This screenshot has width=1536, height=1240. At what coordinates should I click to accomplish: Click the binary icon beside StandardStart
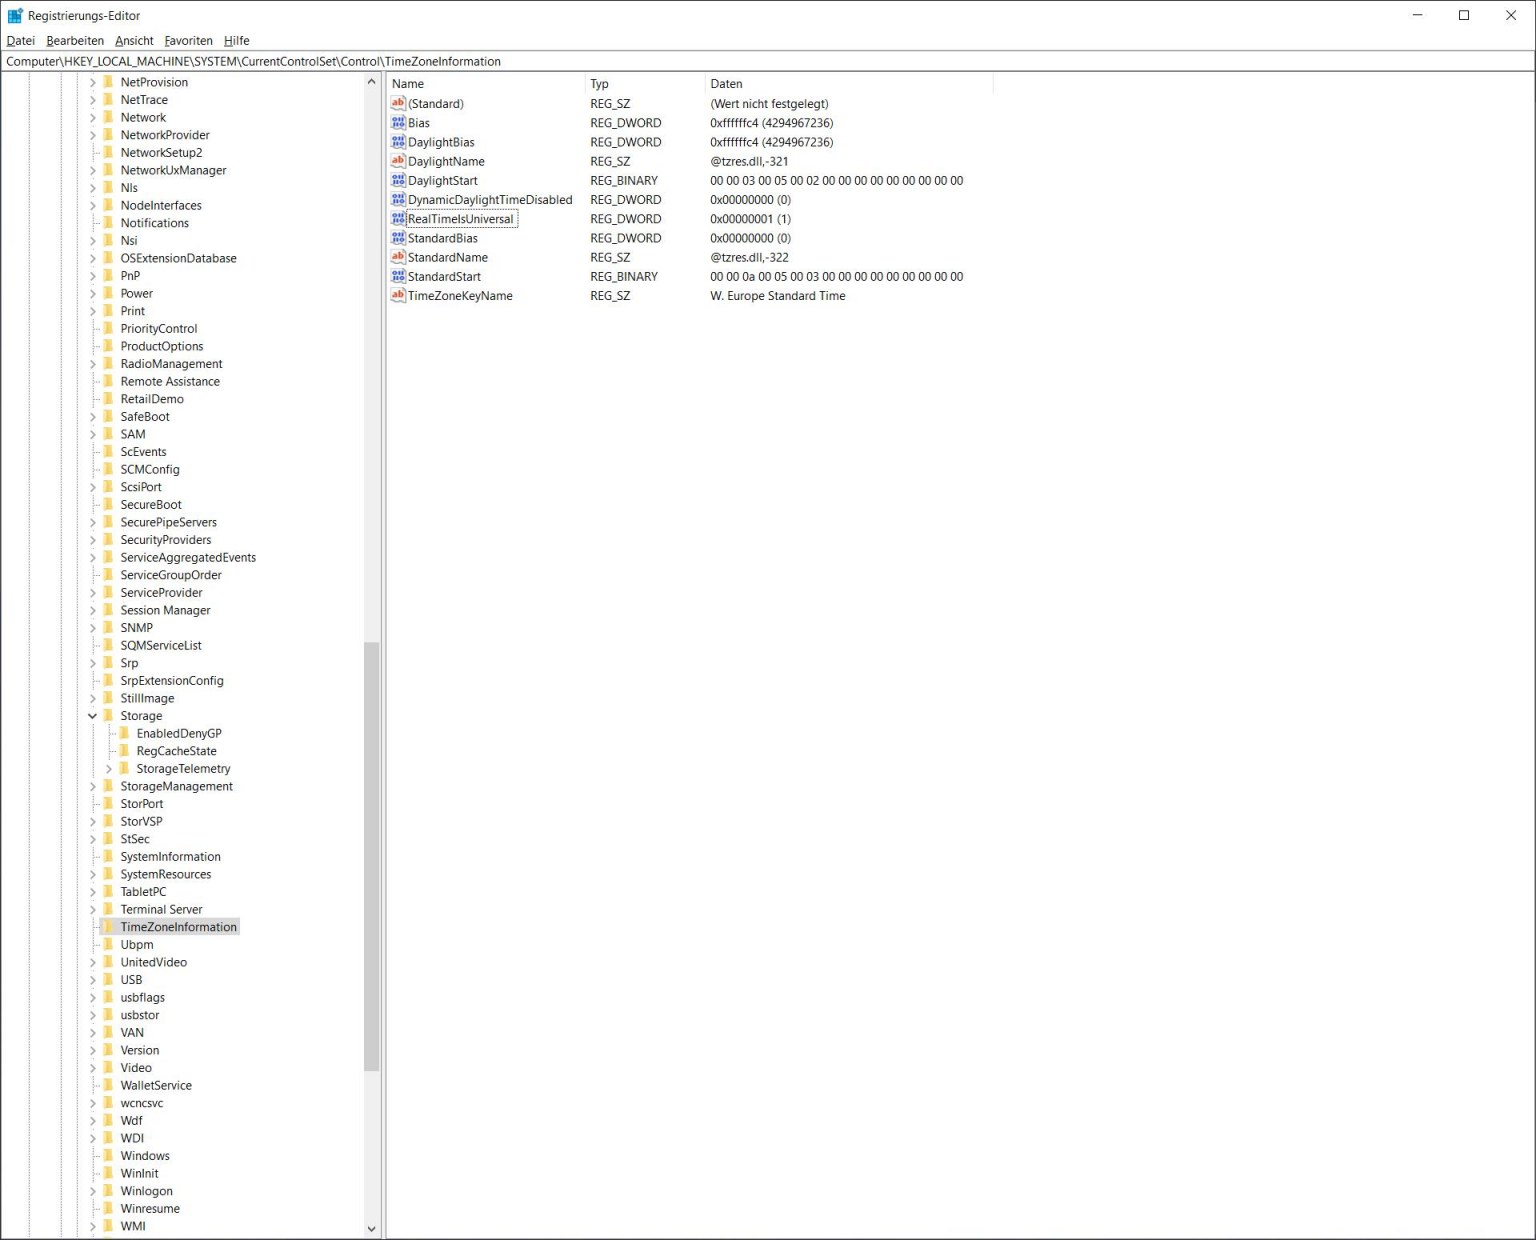(x=398, y=276)
